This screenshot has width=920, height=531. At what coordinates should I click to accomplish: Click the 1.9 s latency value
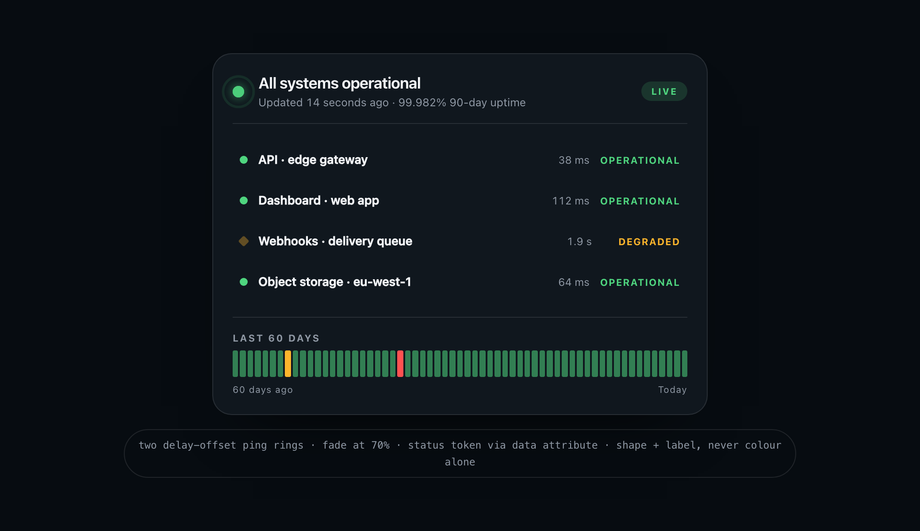tap(579, 242)
